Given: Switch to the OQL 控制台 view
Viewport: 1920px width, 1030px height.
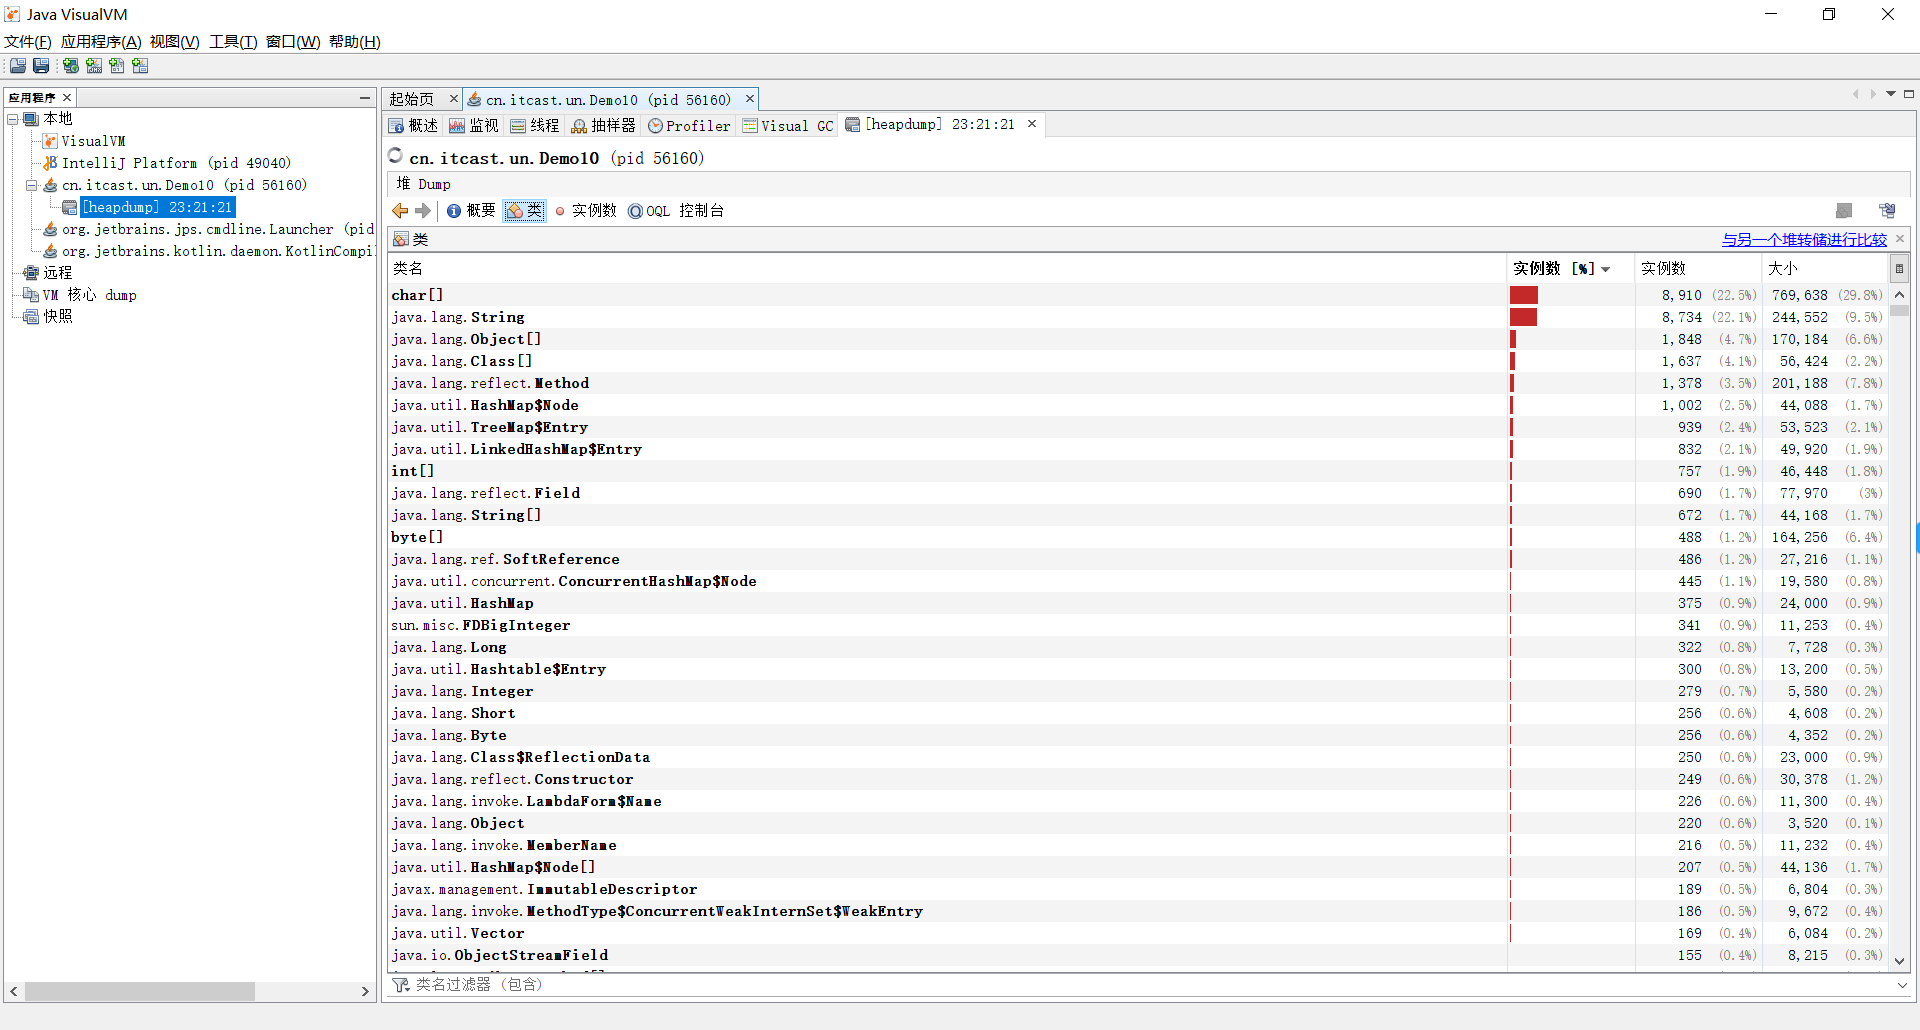Looking at the screenshot, I should tap(676, 211).
